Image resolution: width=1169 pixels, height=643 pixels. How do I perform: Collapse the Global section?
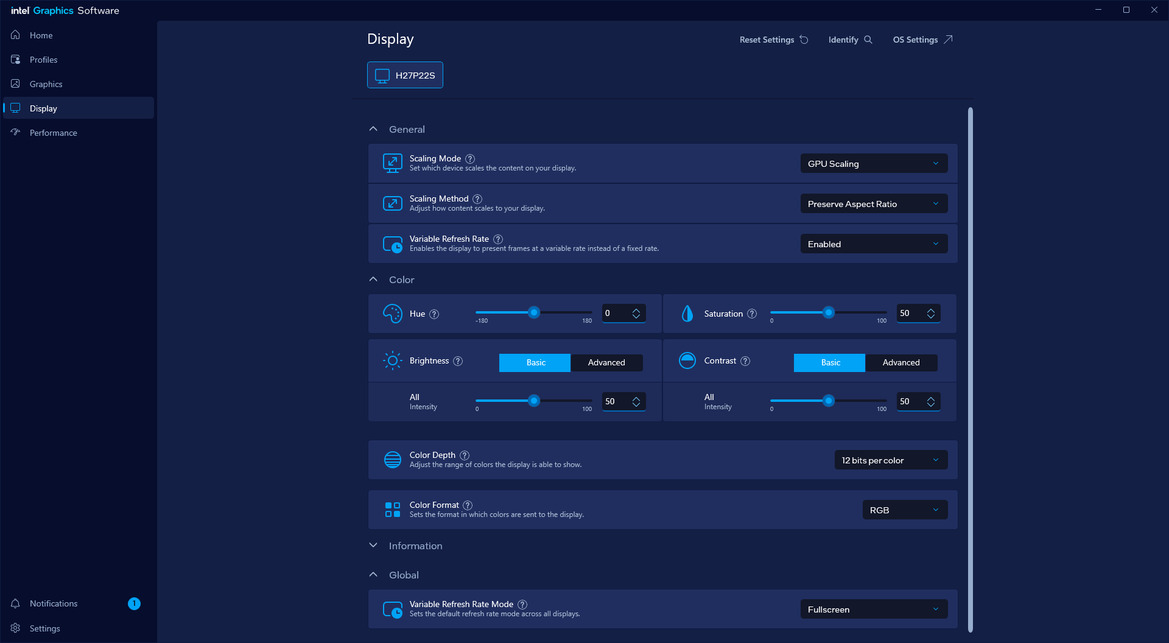(374, 575)
